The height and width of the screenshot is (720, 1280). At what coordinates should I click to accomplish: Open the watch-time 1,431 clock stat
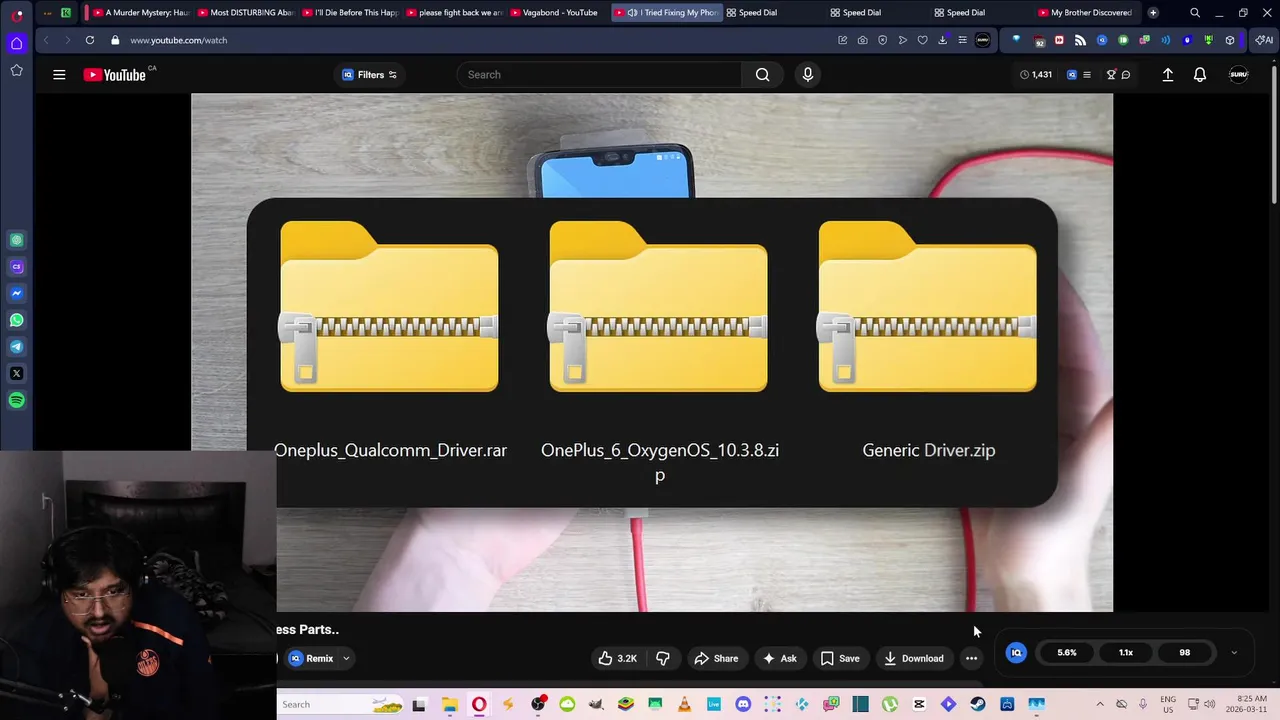[x=1036, y=75]
